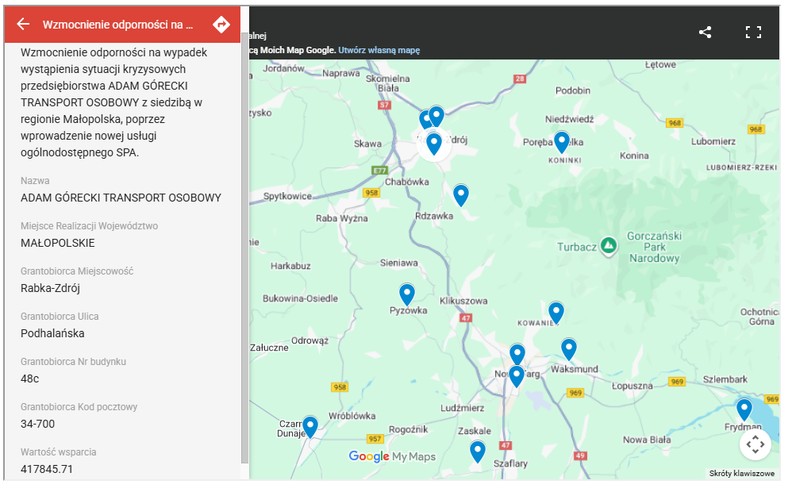Click the Turbacz mountain peak marker
788x488 pixels.
point(609,246)
